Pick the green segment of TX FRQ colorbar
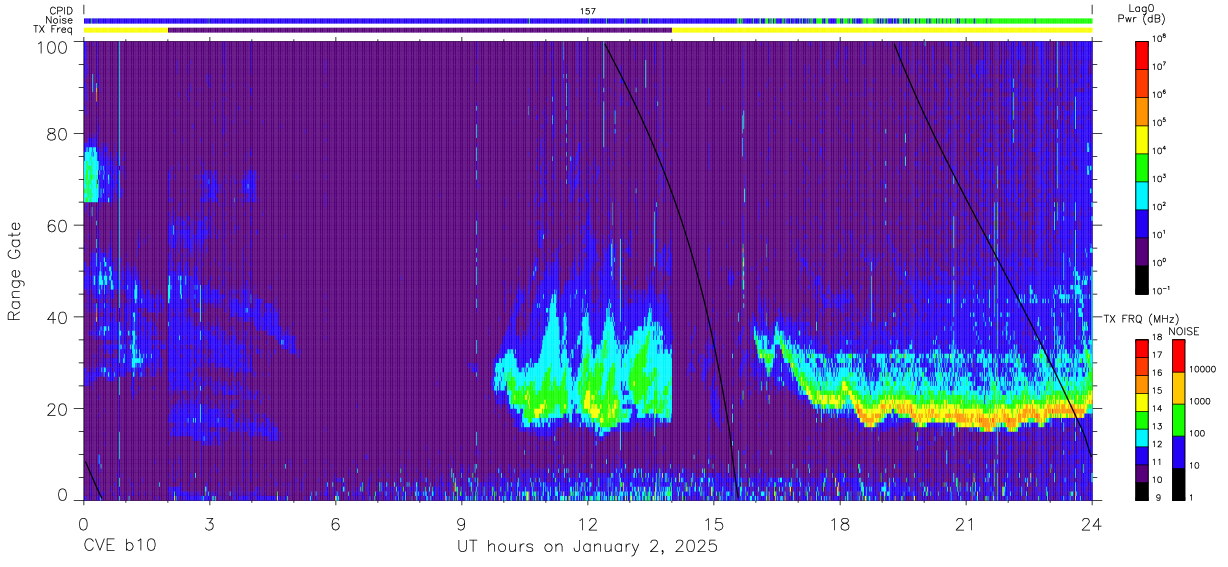The image size is (1228, 567). [1141, 420]
